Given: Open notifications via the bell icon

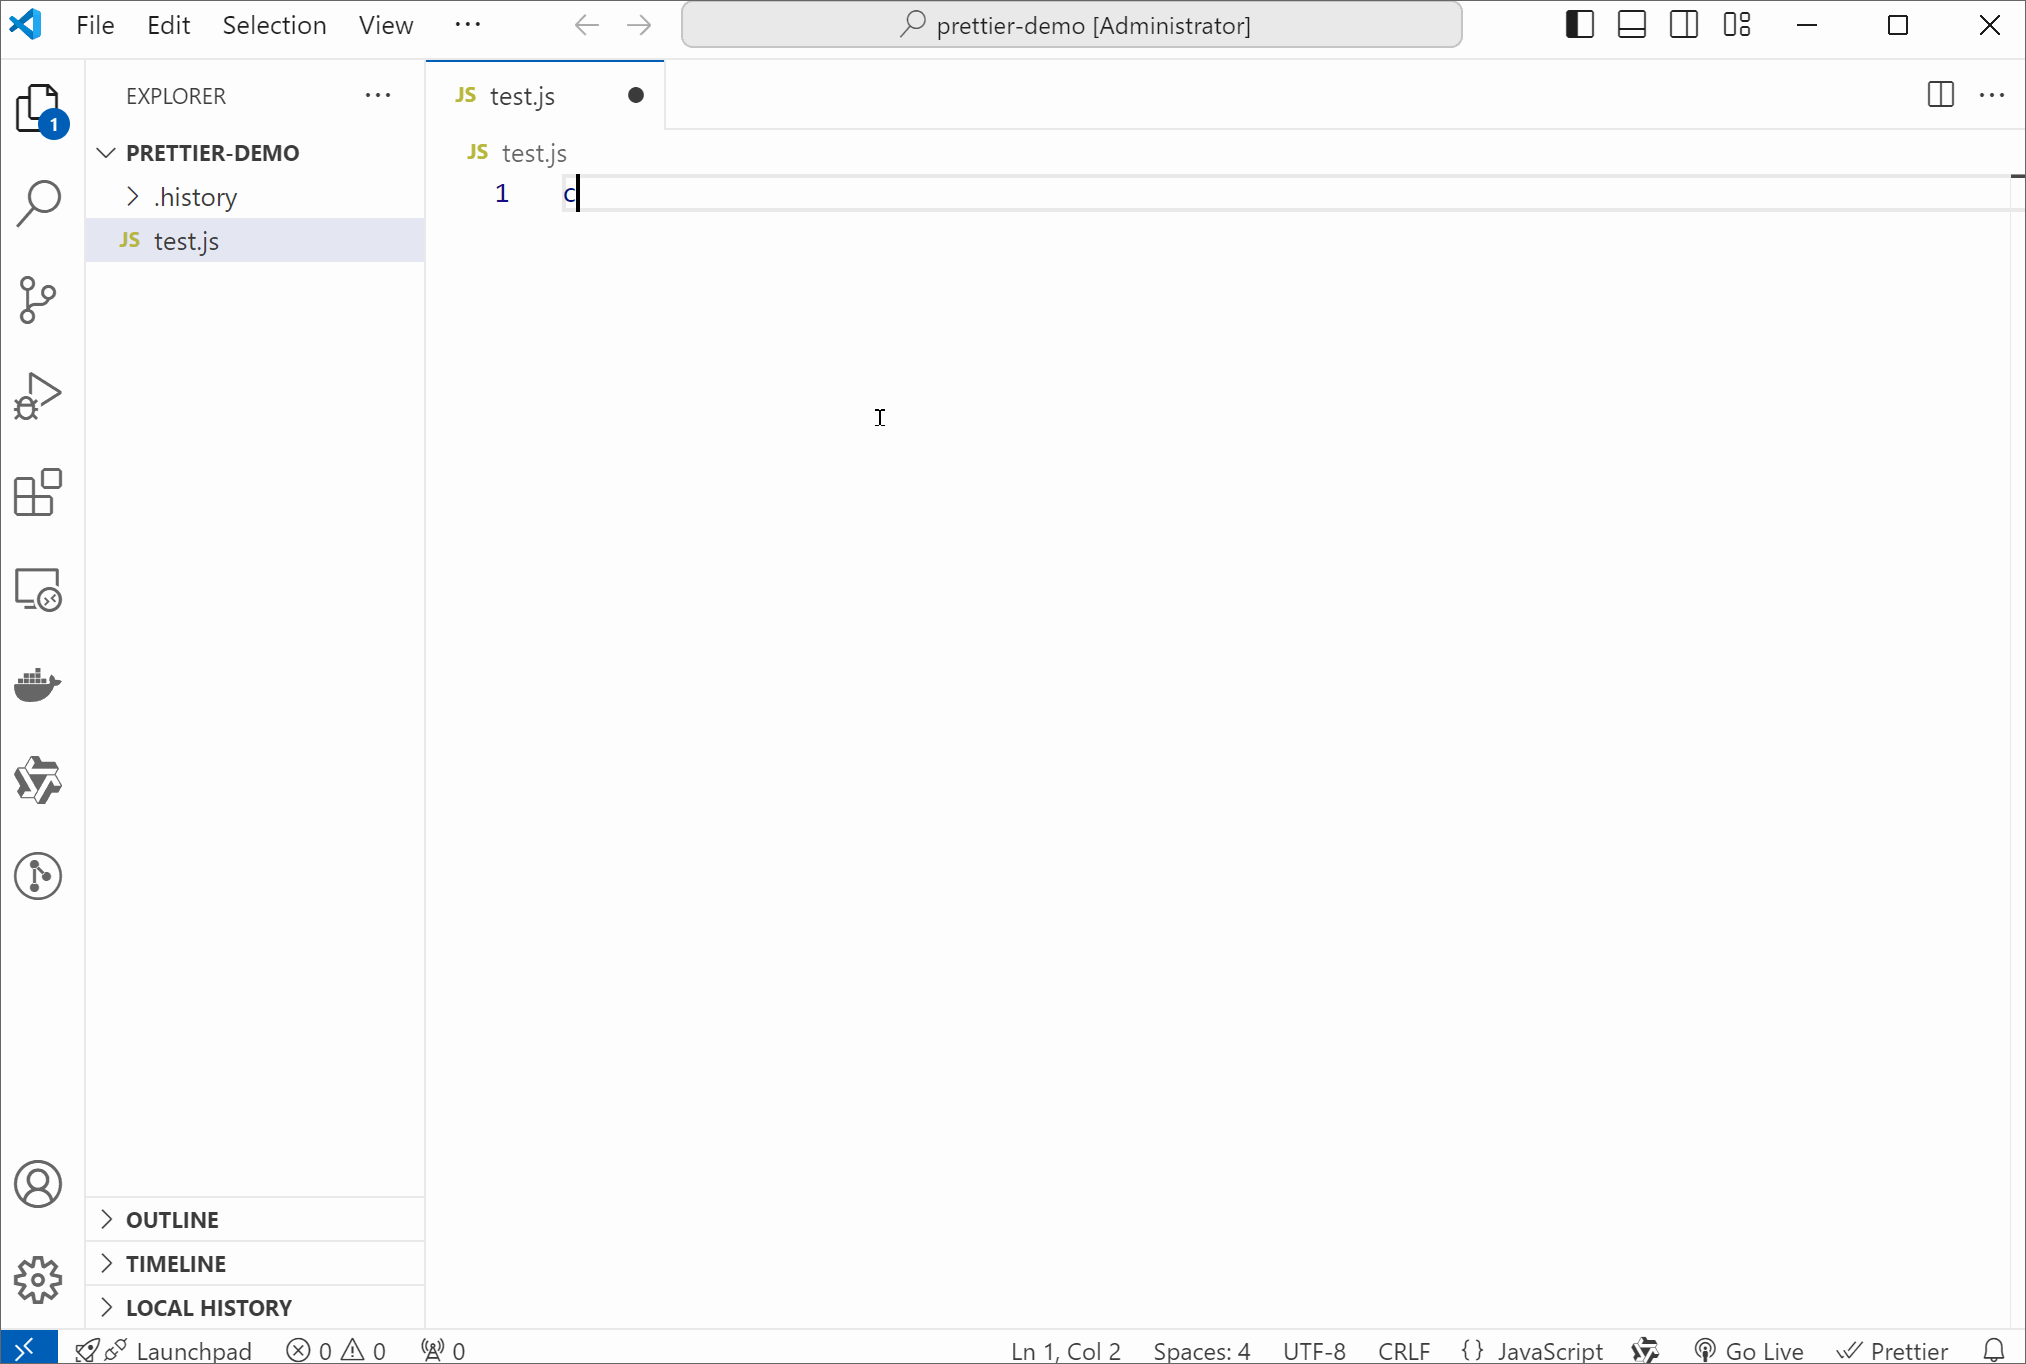Looking at the screenshot, I should click(x=1994, y=1349).
